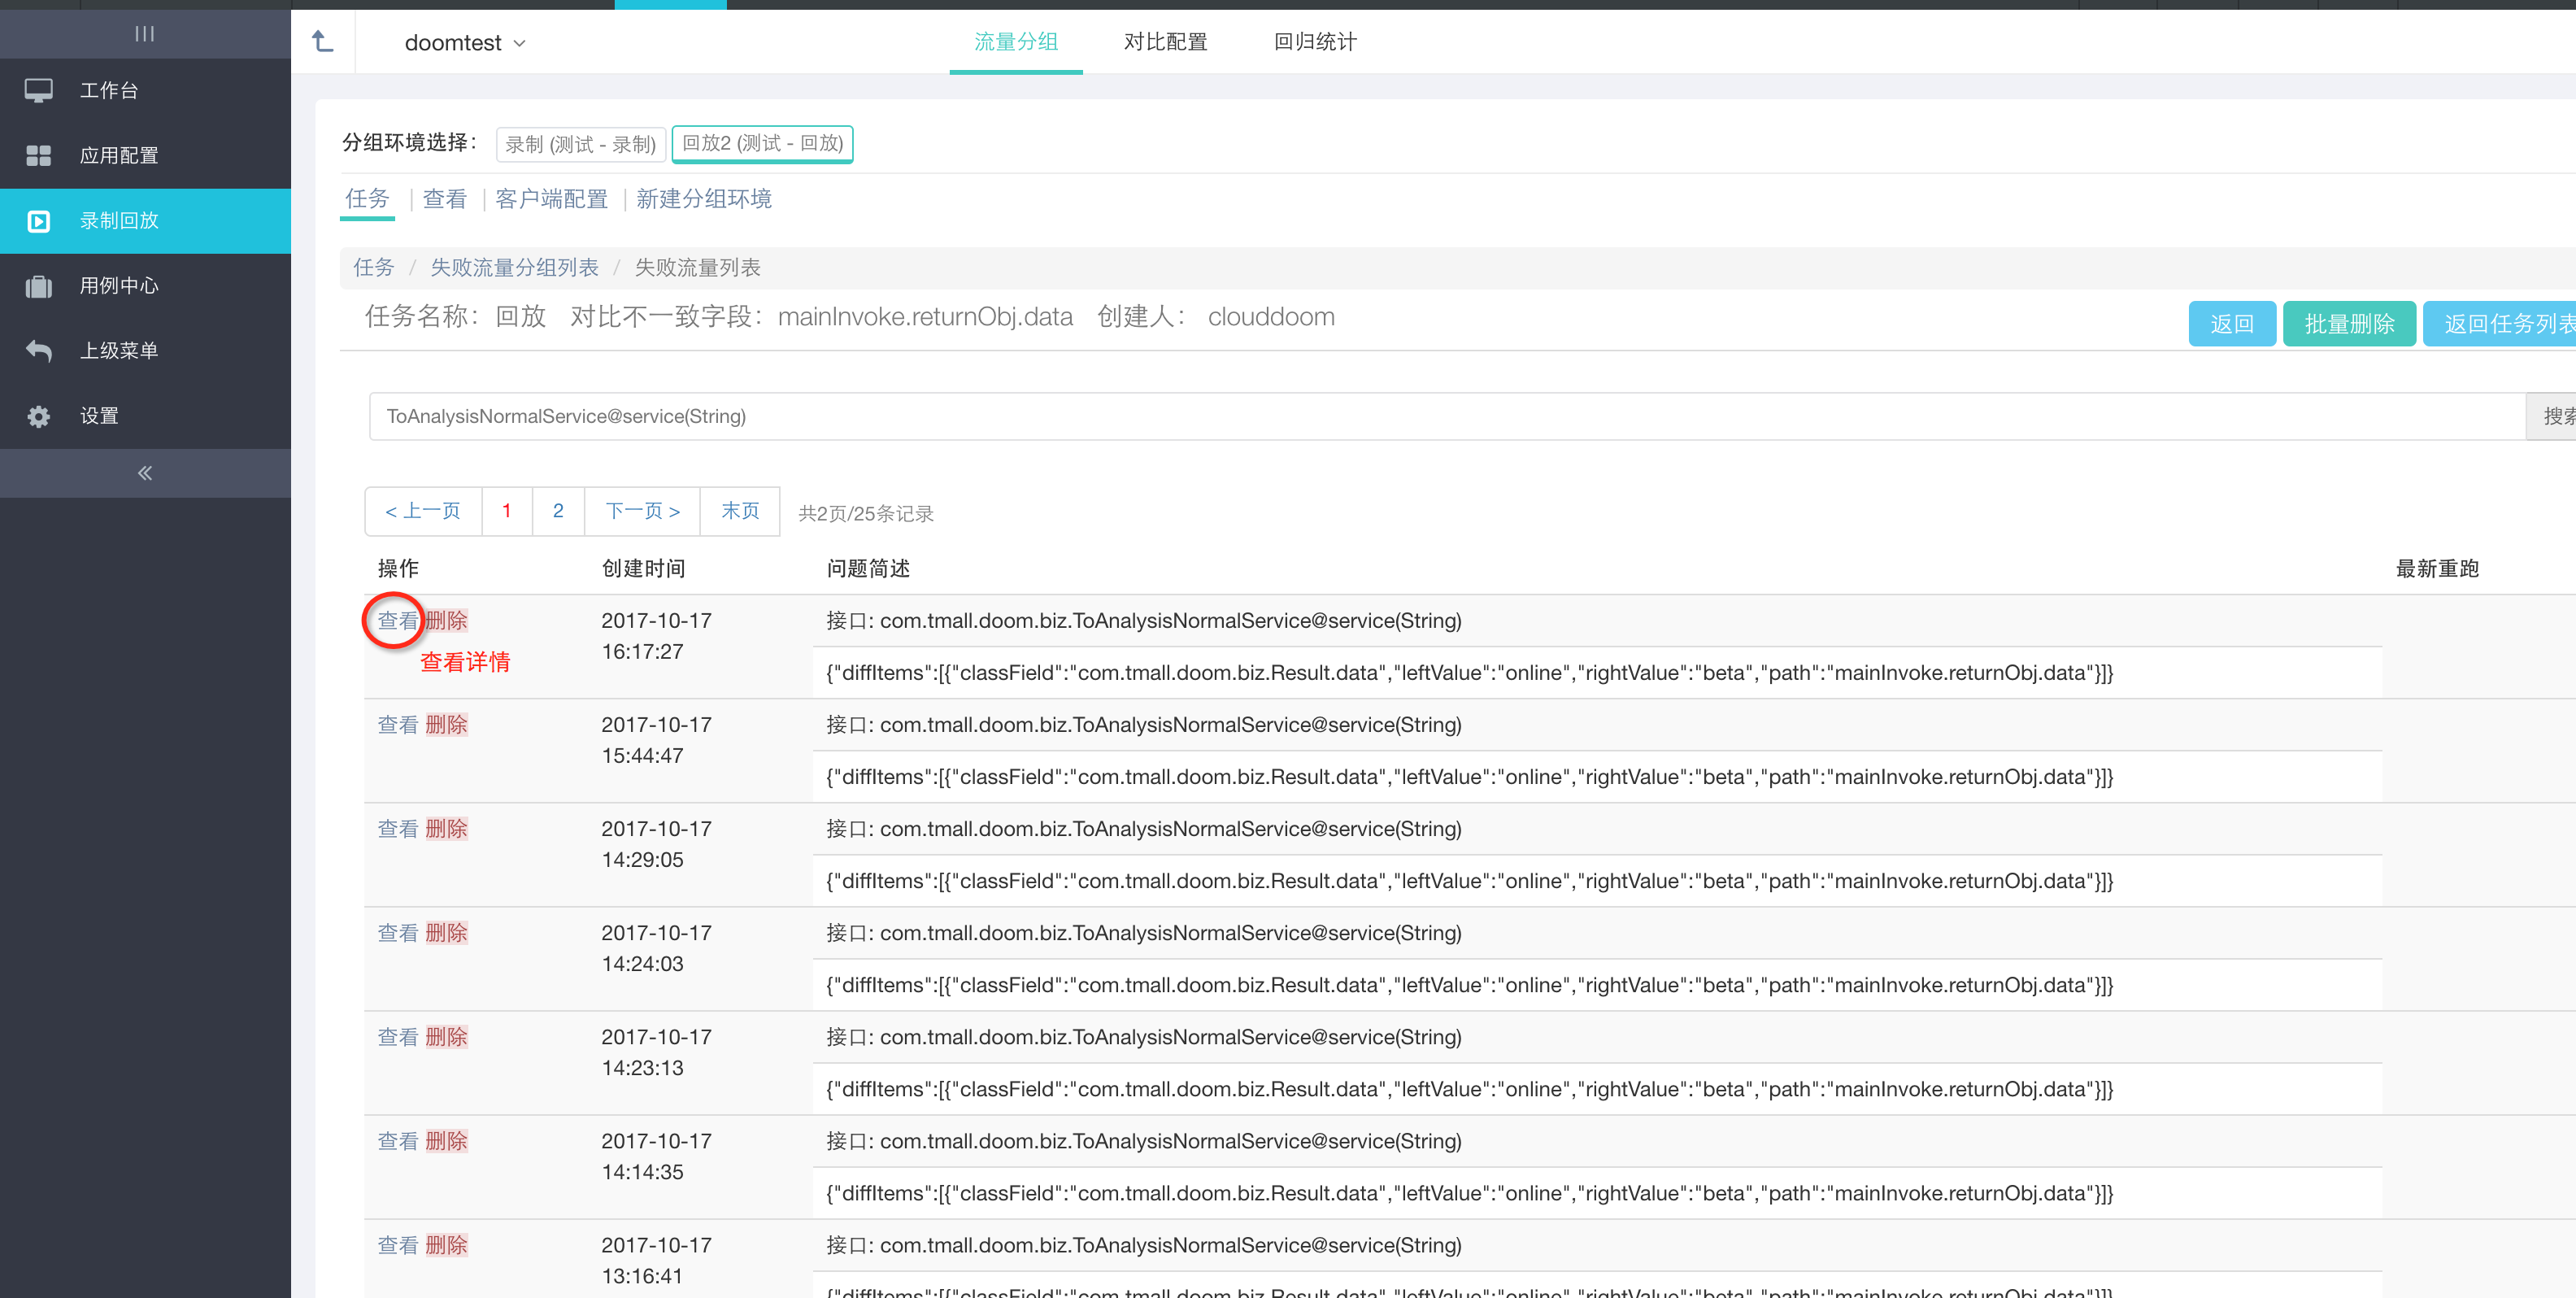Delete the record created at 14:29:05

(446, 828)
